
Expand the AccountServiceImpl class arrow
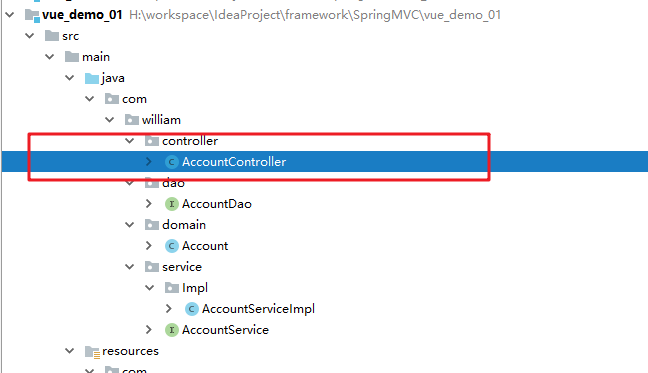[169, 309]
